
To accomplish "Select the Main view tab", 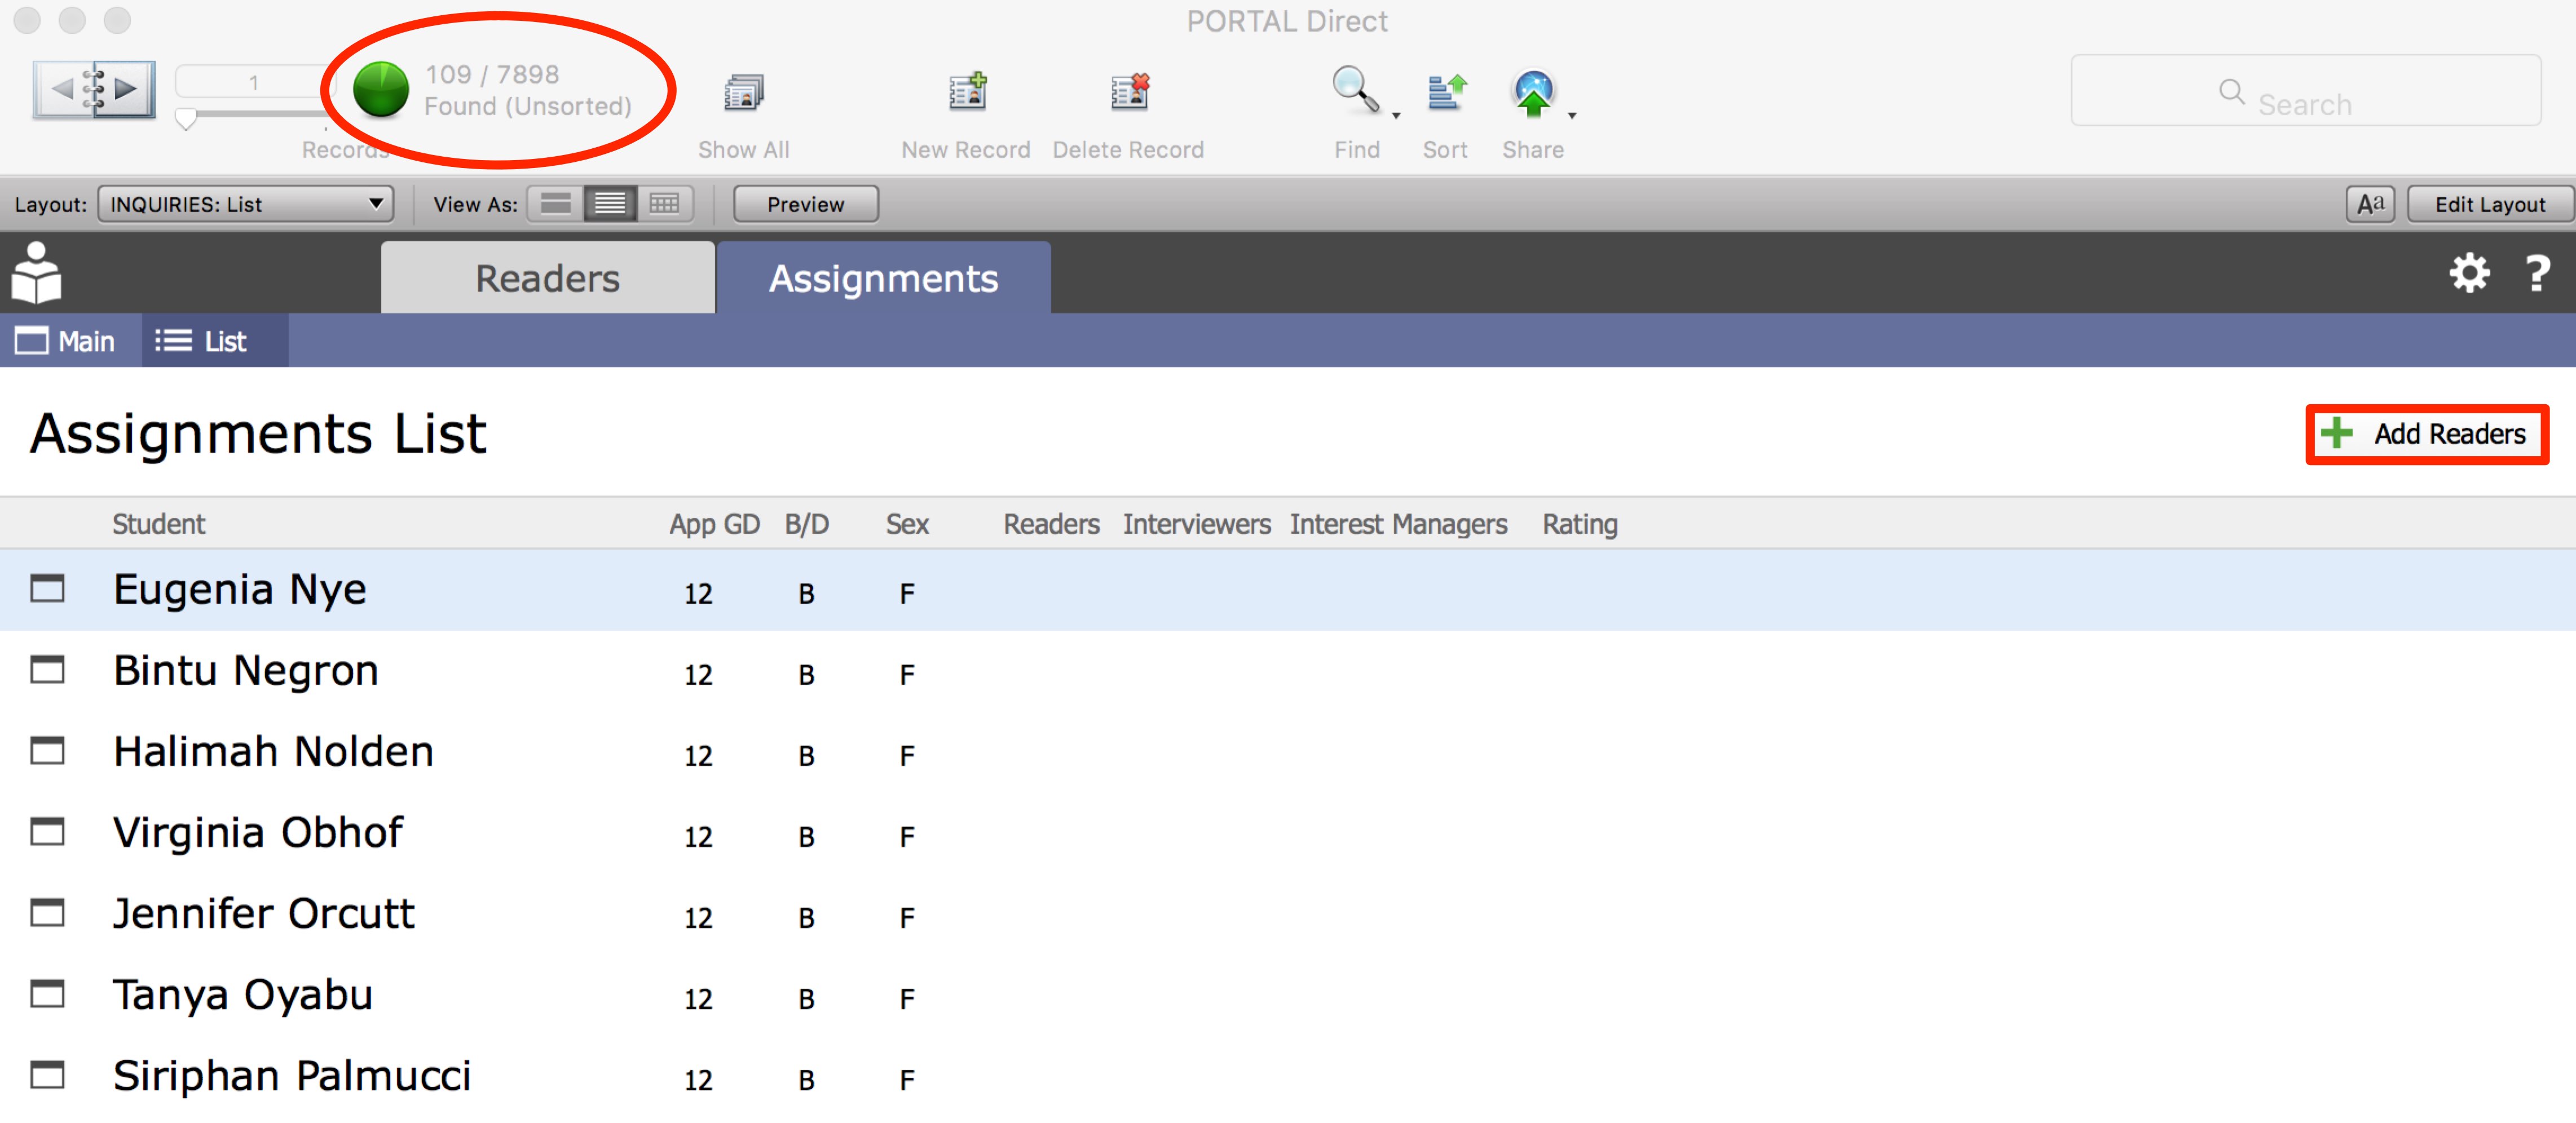I will [66, 341].
